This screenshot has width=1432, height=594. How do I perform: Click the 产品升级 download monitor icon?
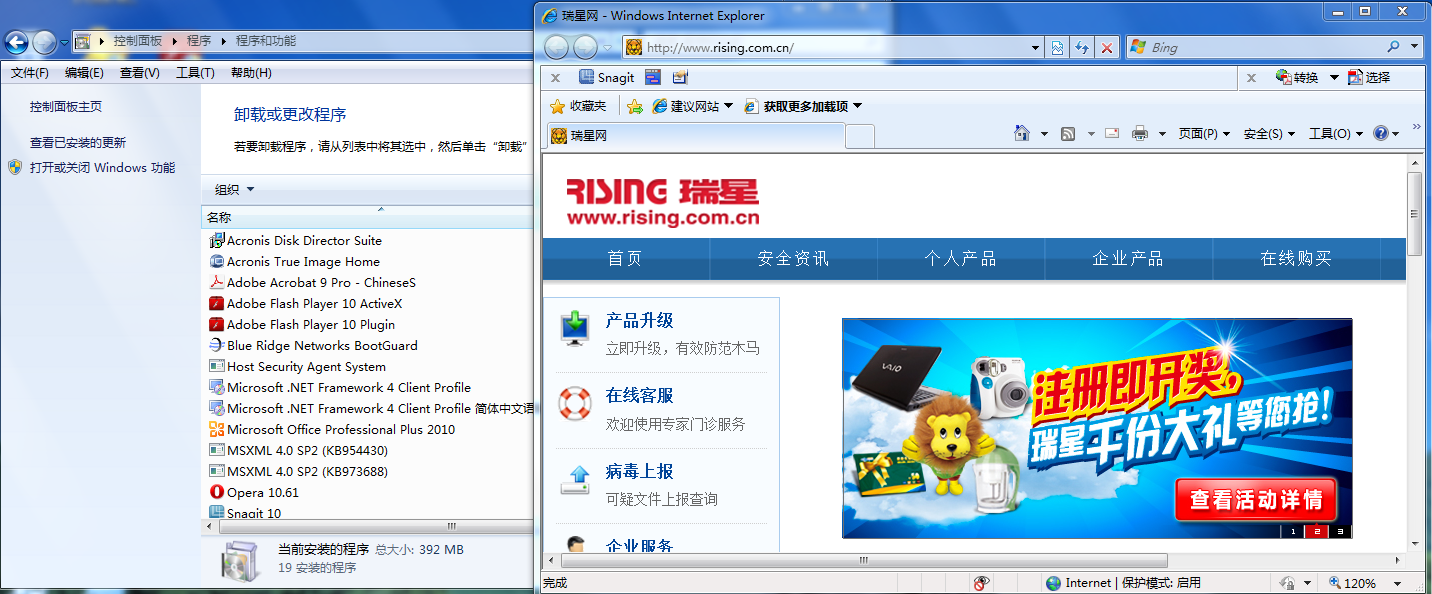(575, 329)
